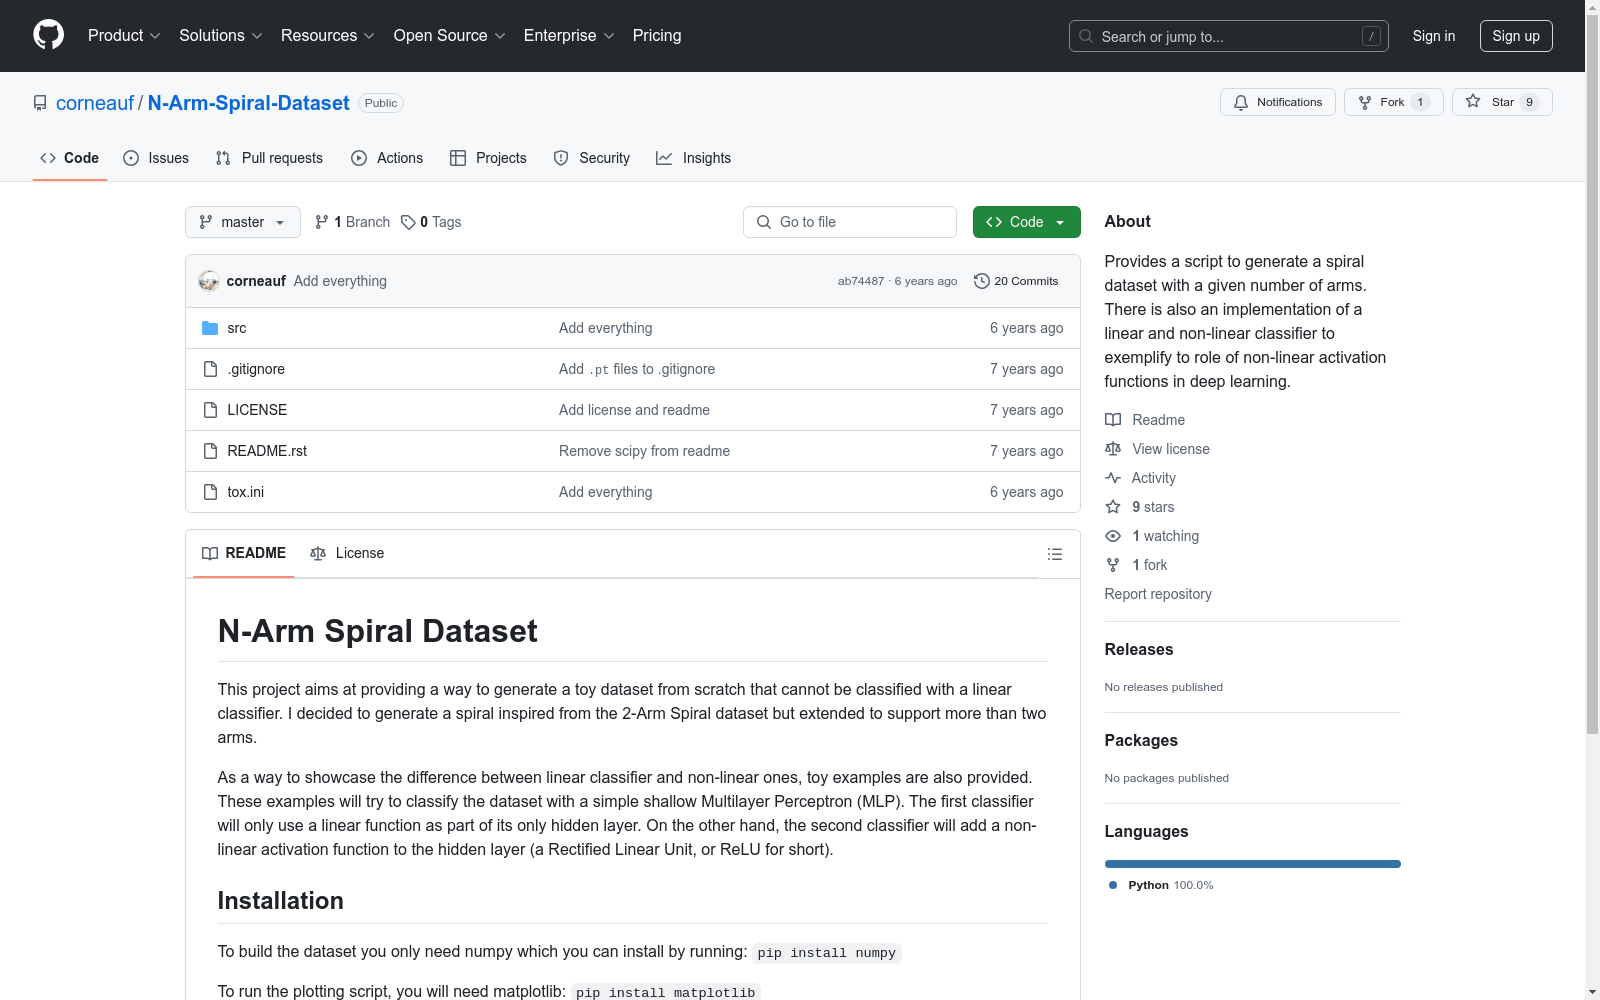Screen dimensions: 1600x1000
Task: Switch to the Actions tab
Action: pos(387,158)
